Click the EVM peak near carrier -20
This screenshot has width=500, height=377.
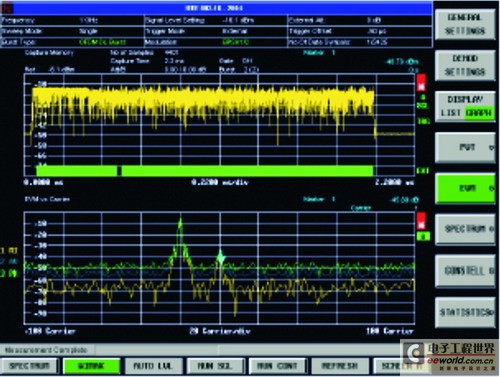(180, 221)
